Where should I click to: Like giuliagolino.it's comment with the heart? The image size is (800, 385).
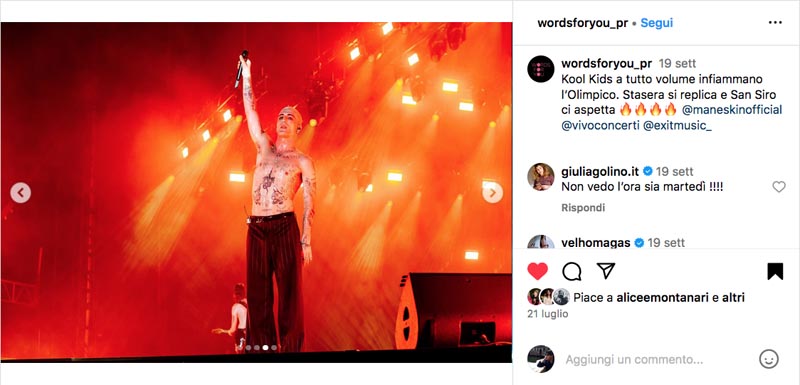(x=779, y=187)
